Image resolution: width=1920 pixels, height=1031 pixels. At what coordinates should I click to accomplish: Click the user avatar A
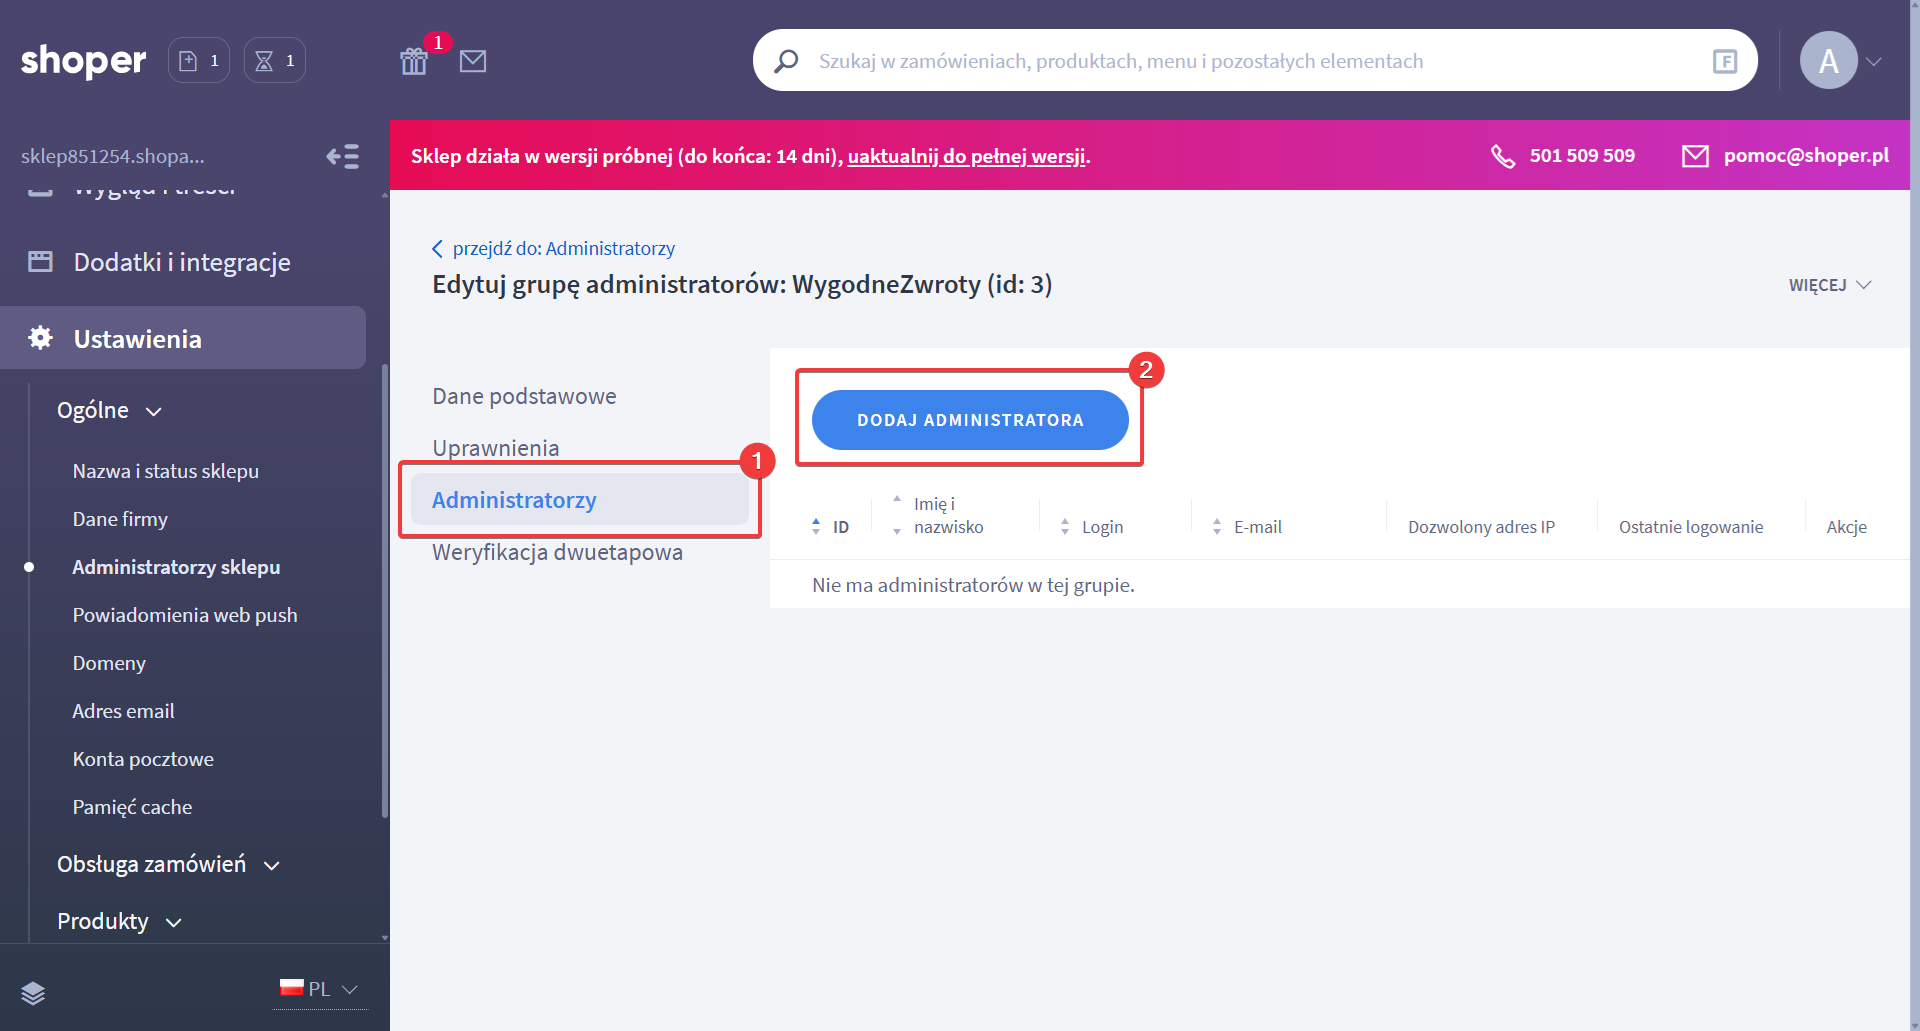click(x=1828, y=61)
